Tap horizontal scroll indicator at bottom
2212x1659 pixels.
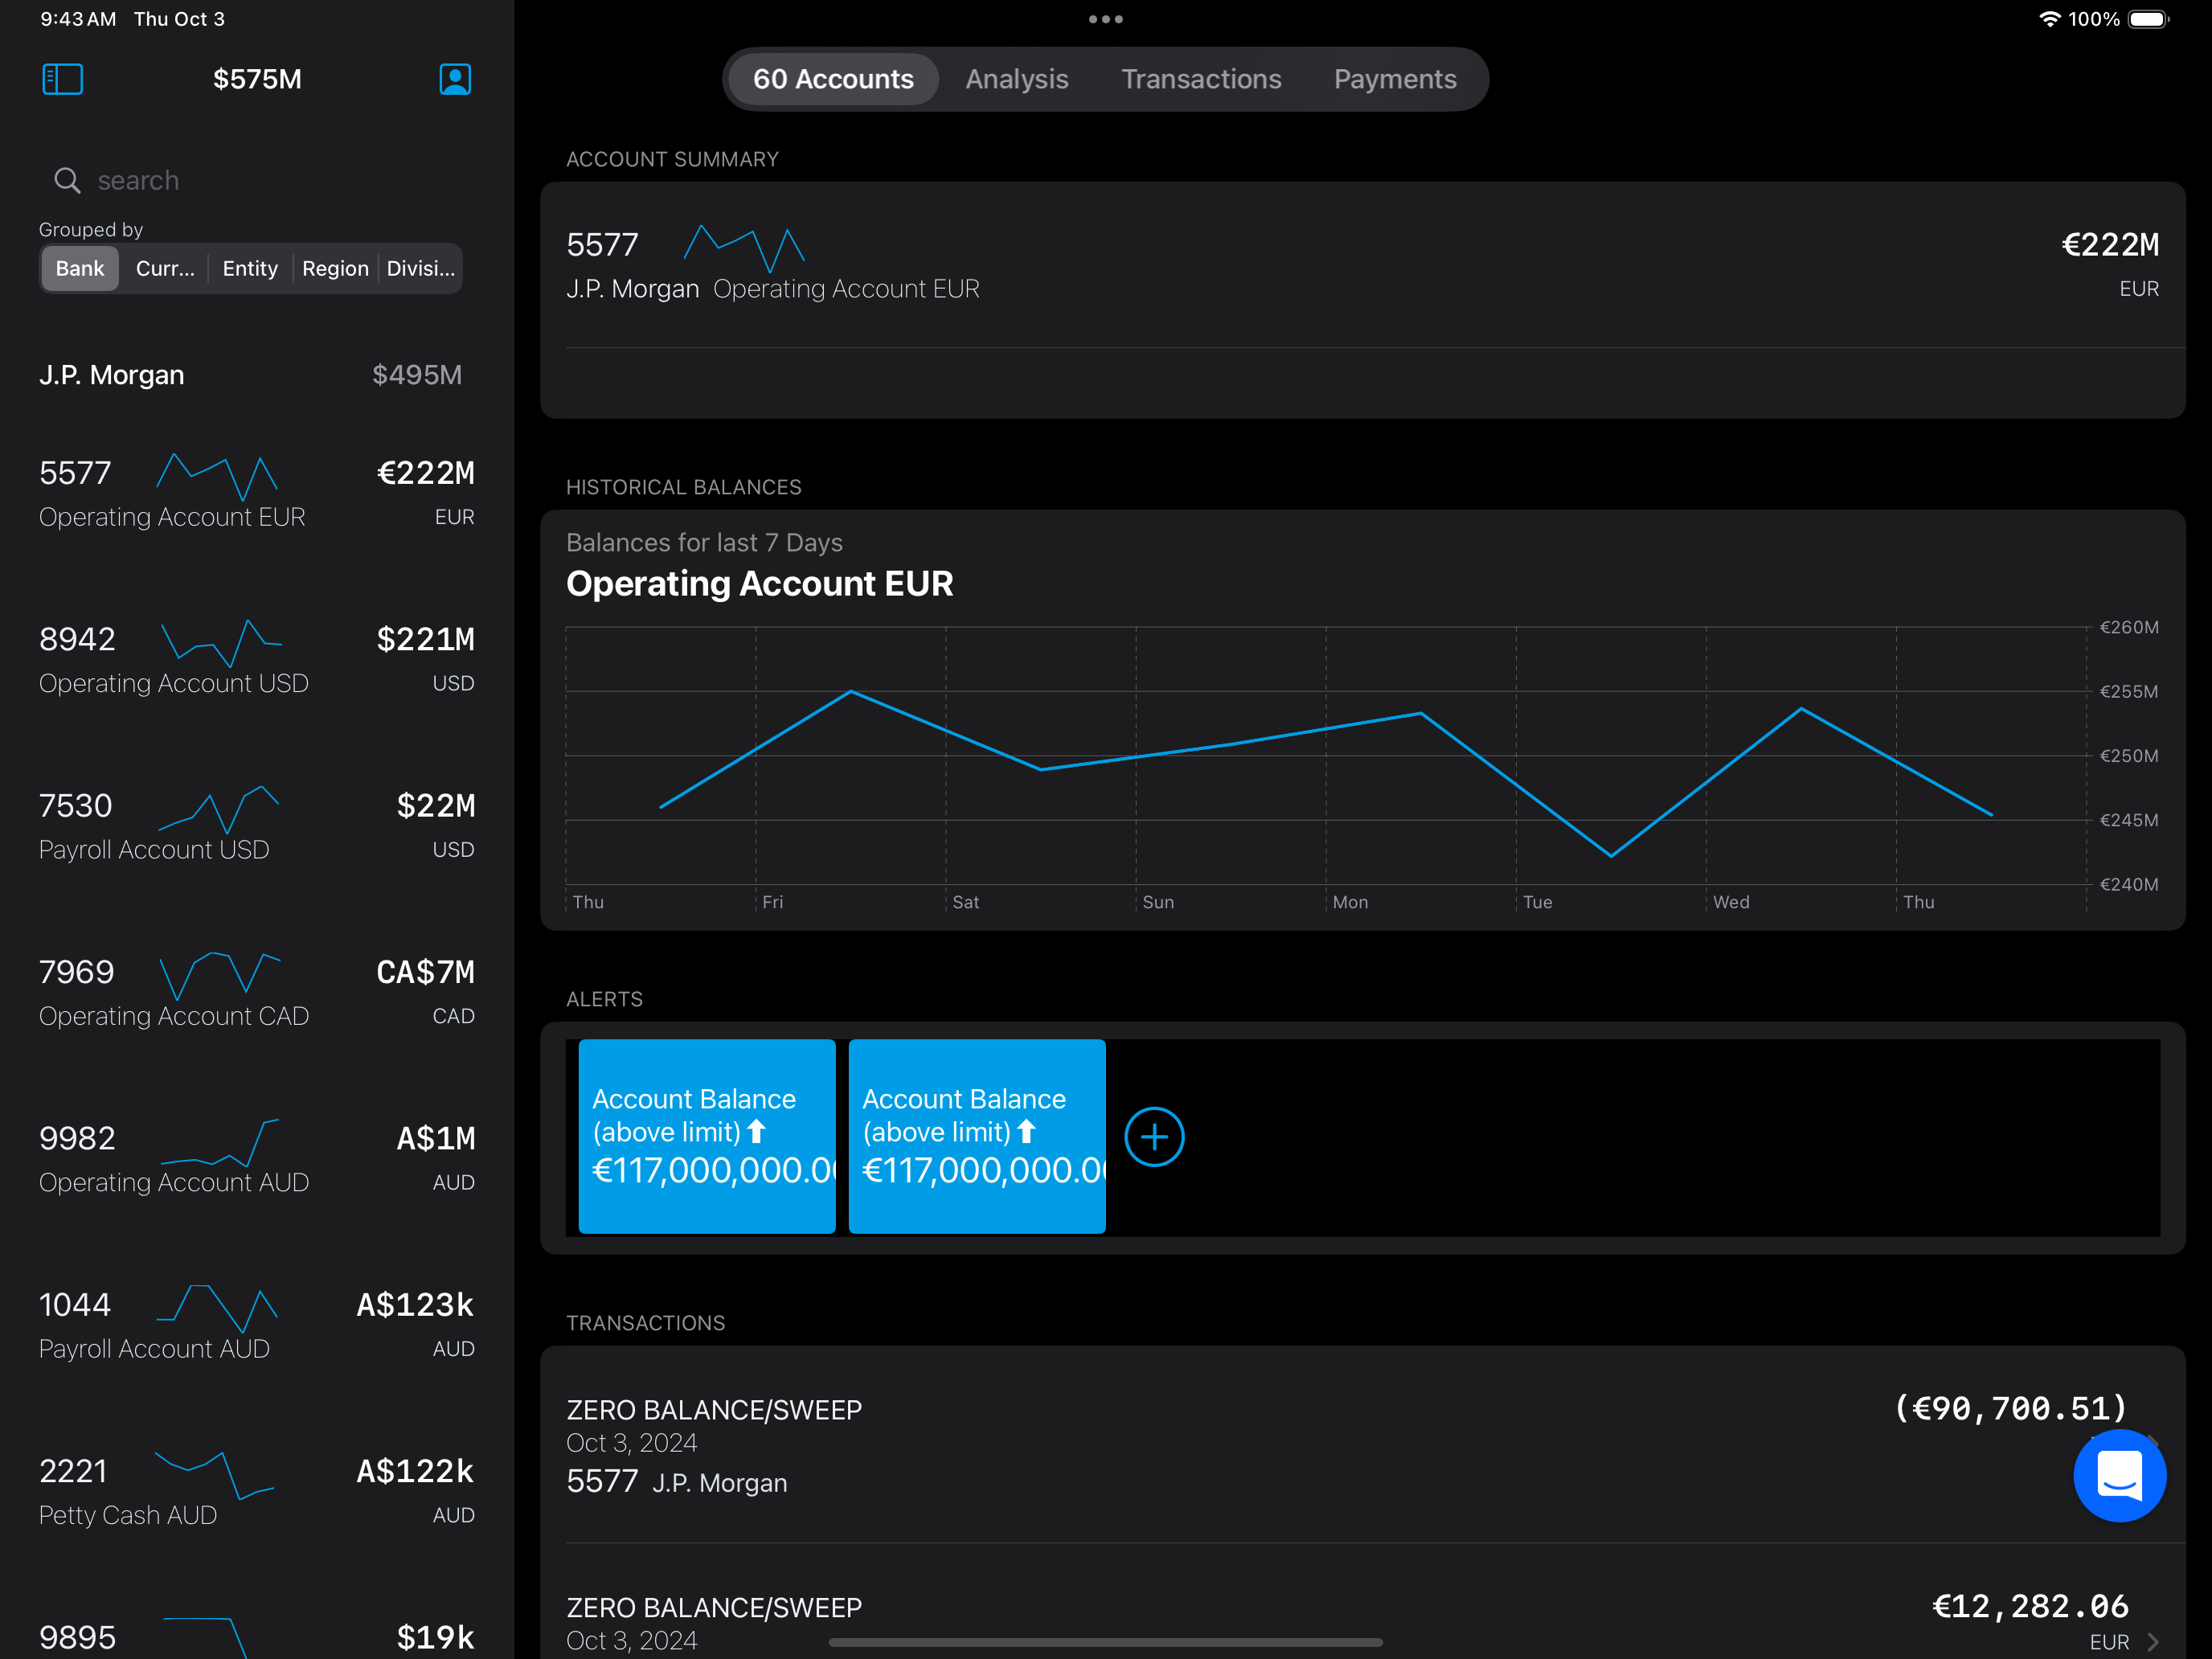(1105, 1642)
